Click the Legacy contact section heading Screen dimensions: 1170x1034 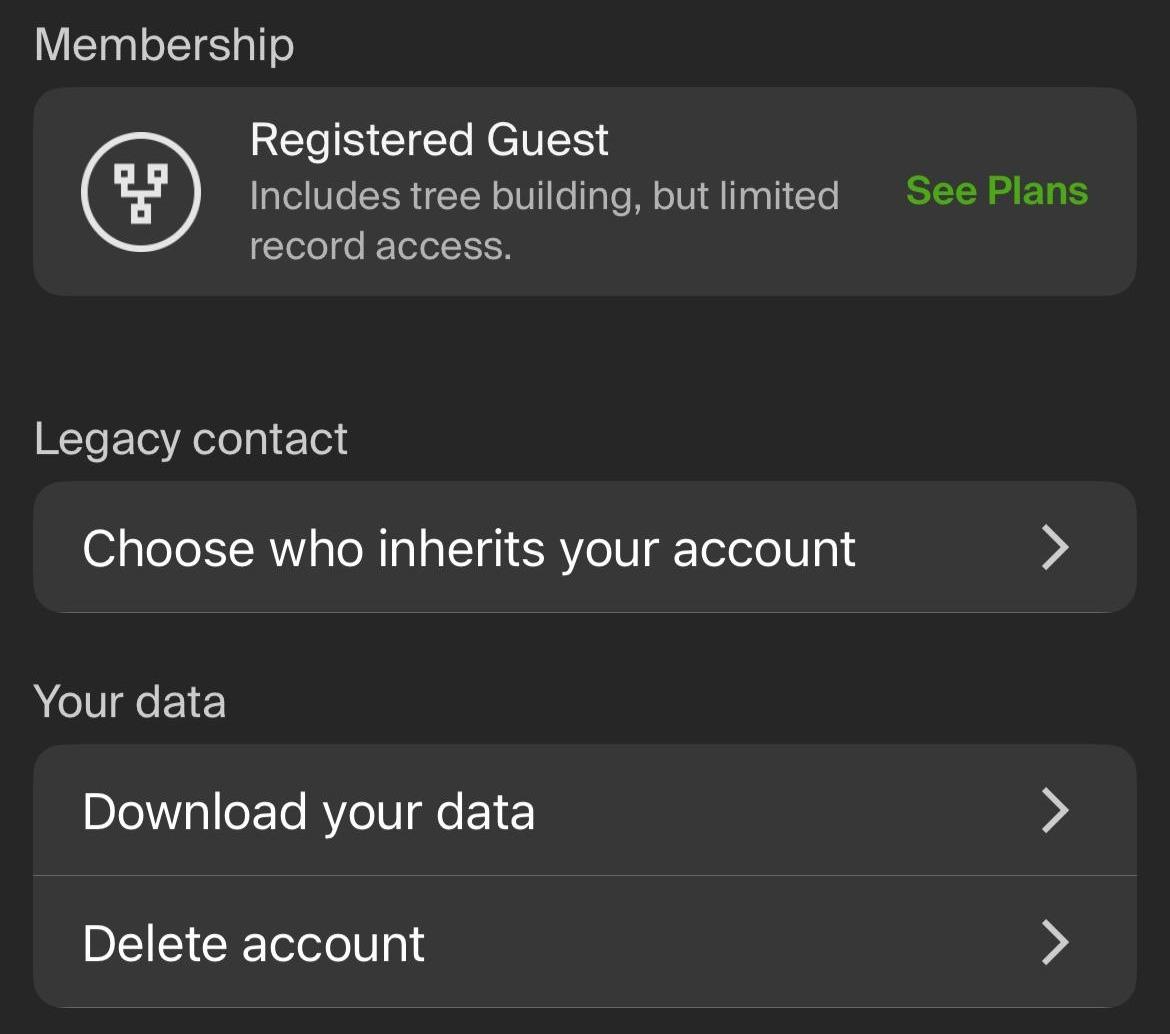(x=191, y=439)
